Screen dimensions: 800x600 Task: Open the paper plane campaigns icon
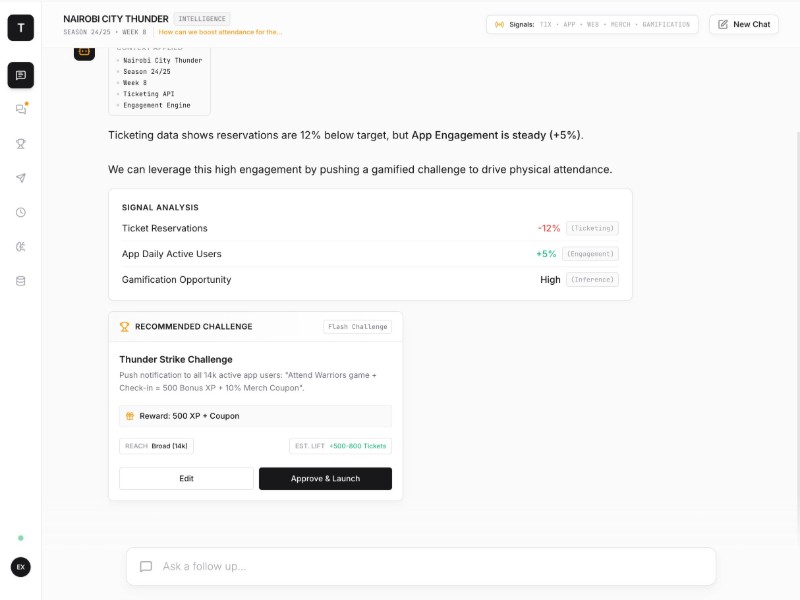tap(20, 178)
